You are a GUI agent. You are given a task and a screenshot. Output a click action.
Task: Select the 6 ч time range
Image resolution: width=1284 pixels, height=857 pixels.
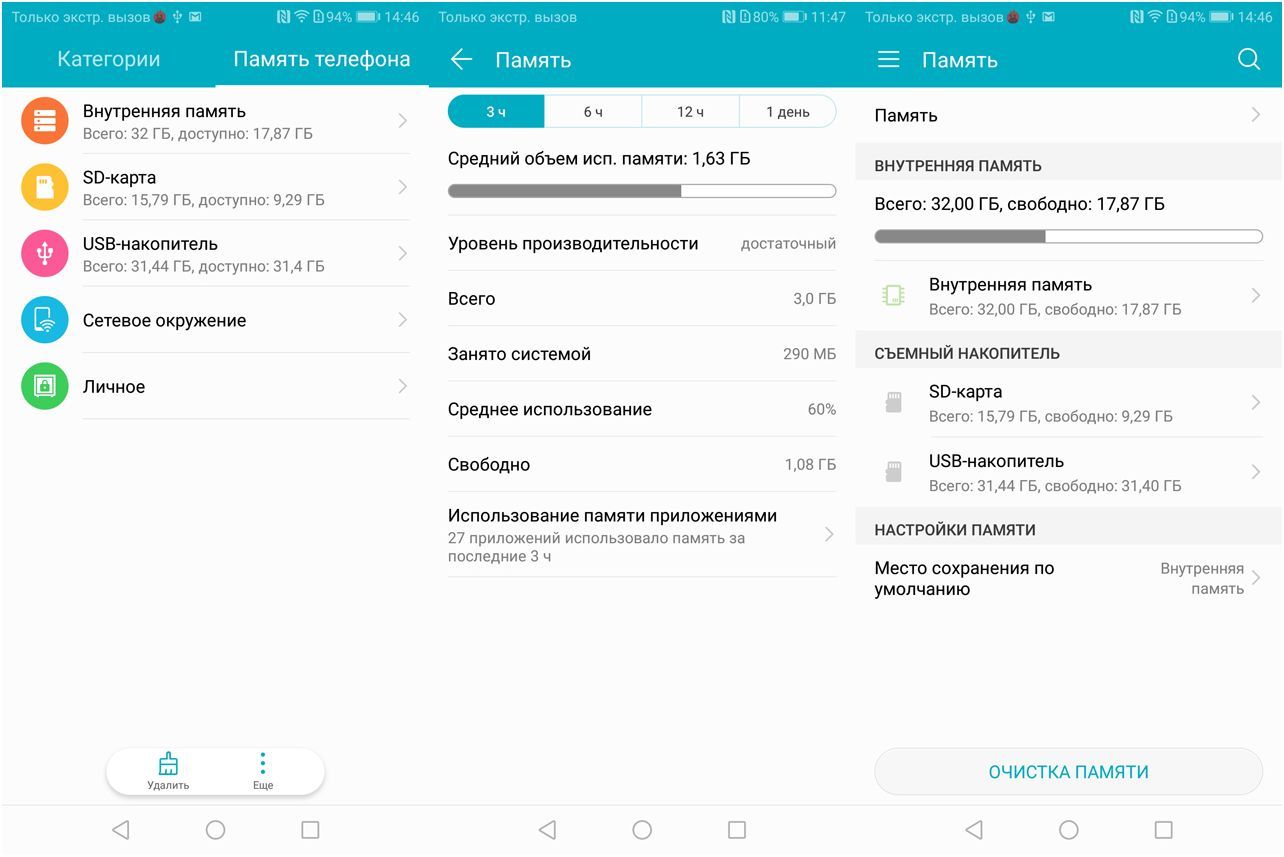pos(592,111)
